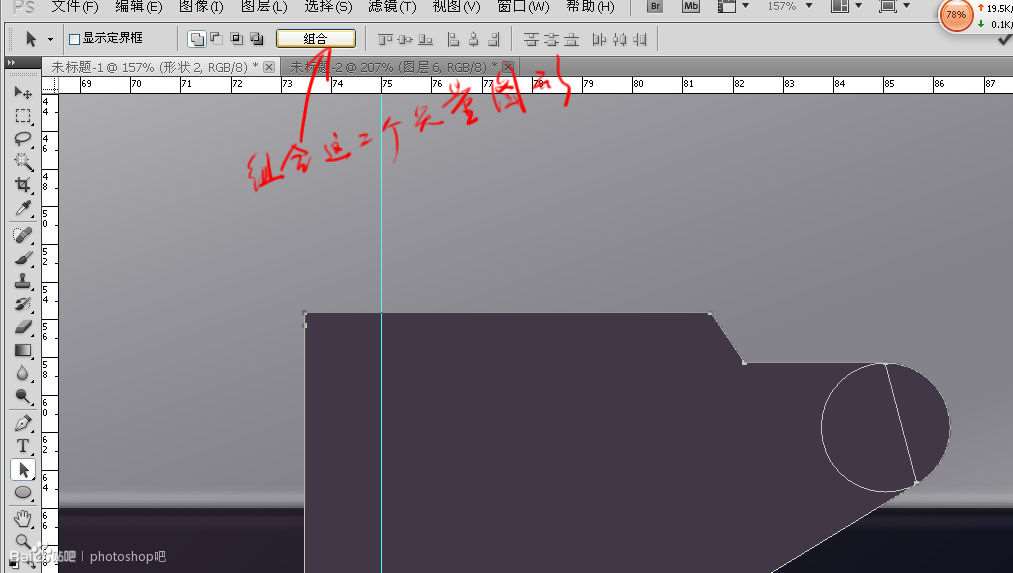Distribute bottom edges of paths
The width and height of the screenshot is (1013, 573).
pos(571,40)
